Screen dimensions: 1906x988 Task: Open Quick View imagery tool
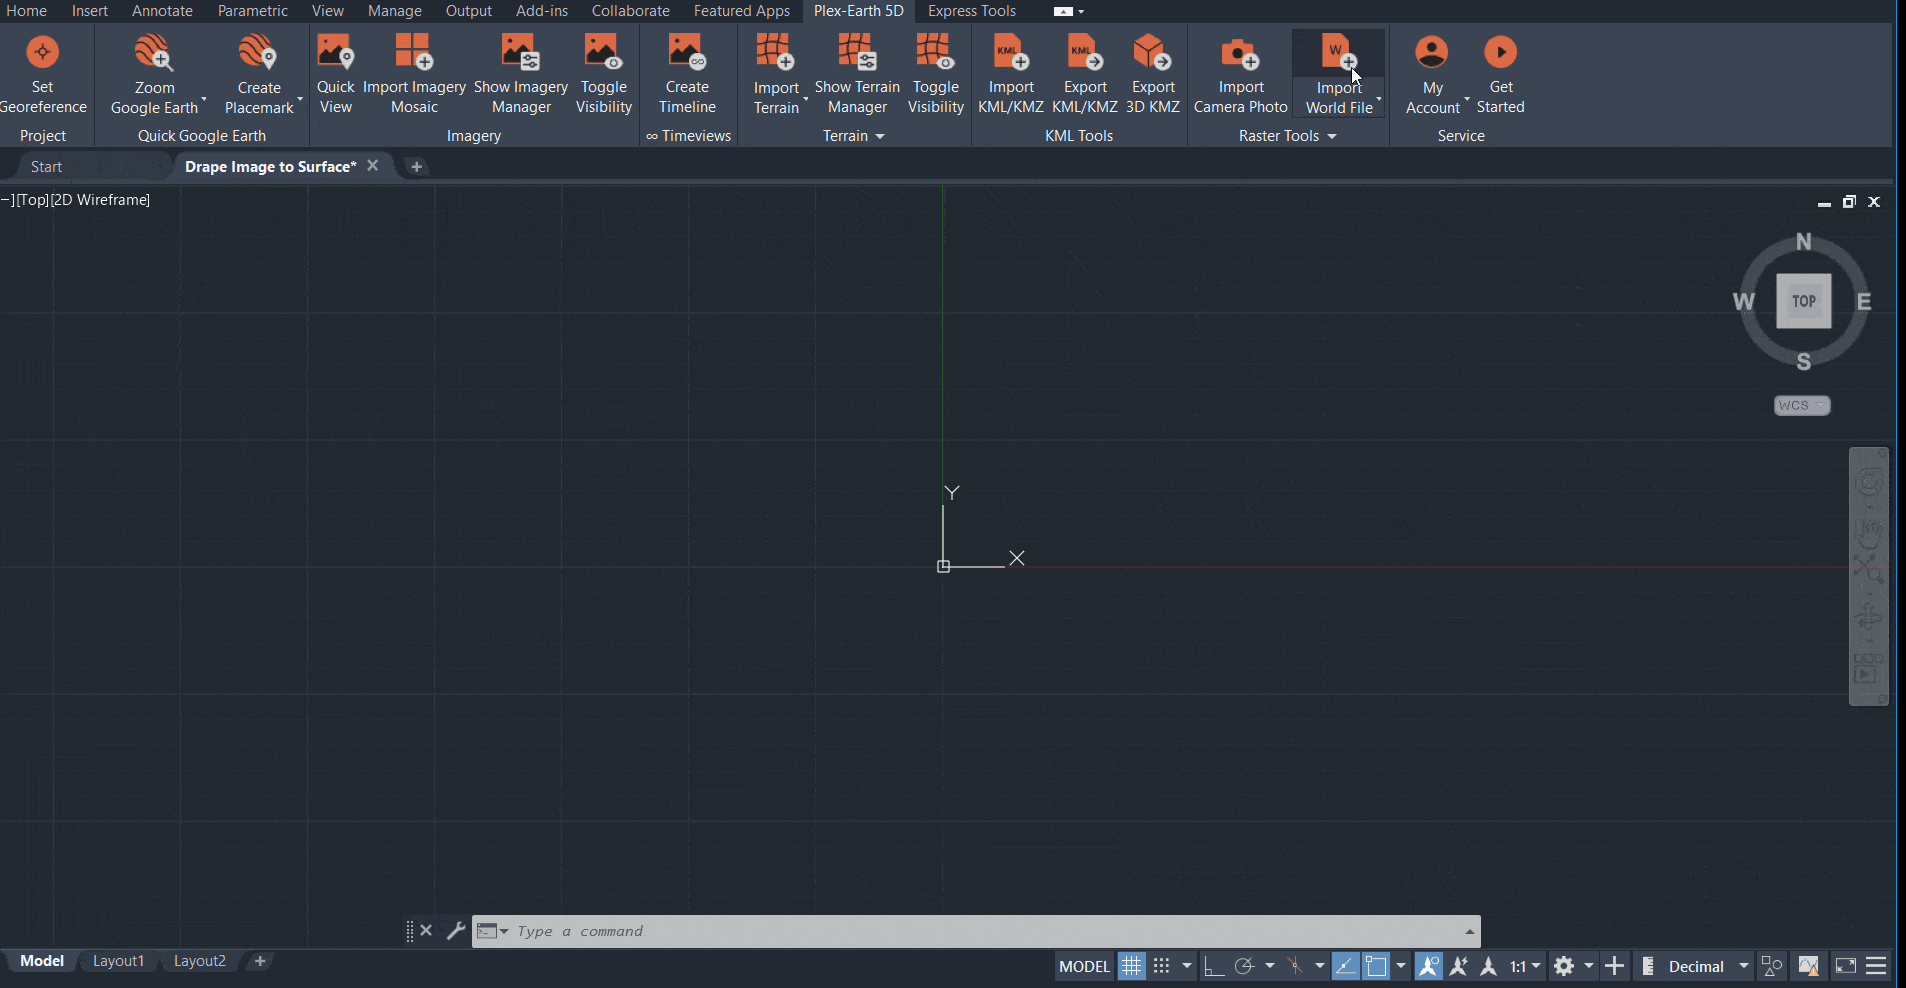point(335,74)
